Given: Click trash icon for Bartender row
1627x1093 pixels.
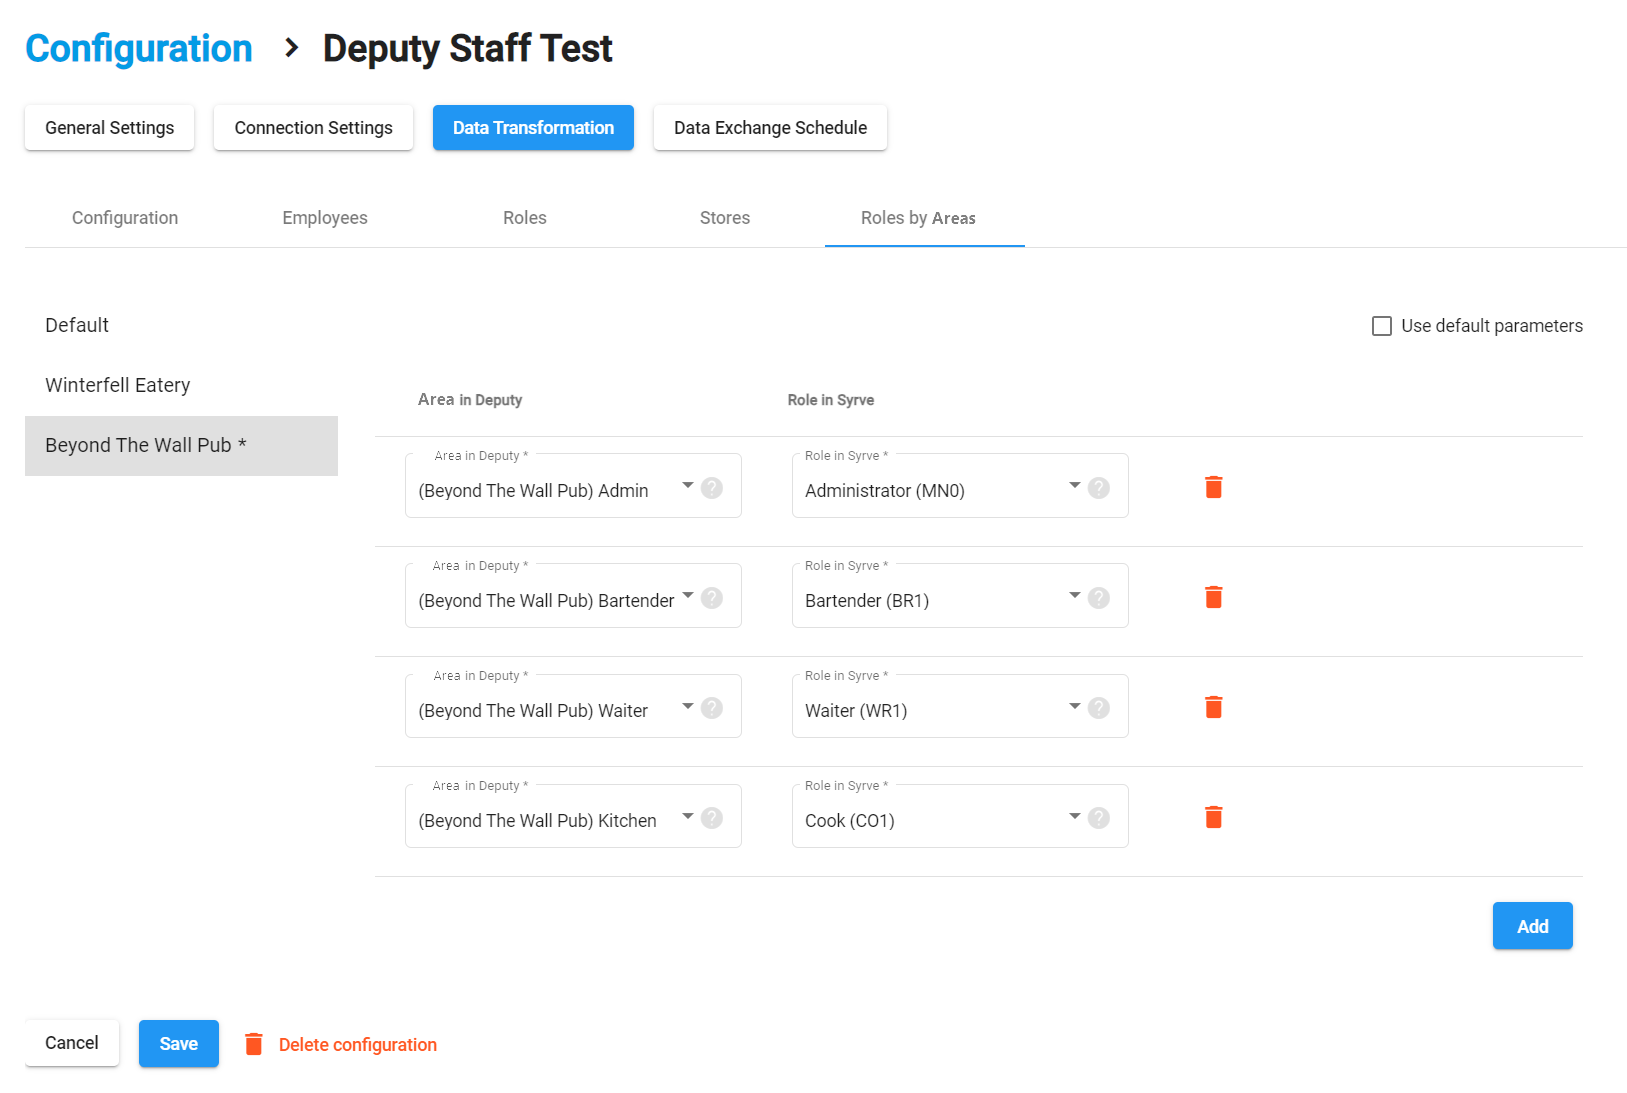Looking at the screenshot, I should pos(1213,597).
